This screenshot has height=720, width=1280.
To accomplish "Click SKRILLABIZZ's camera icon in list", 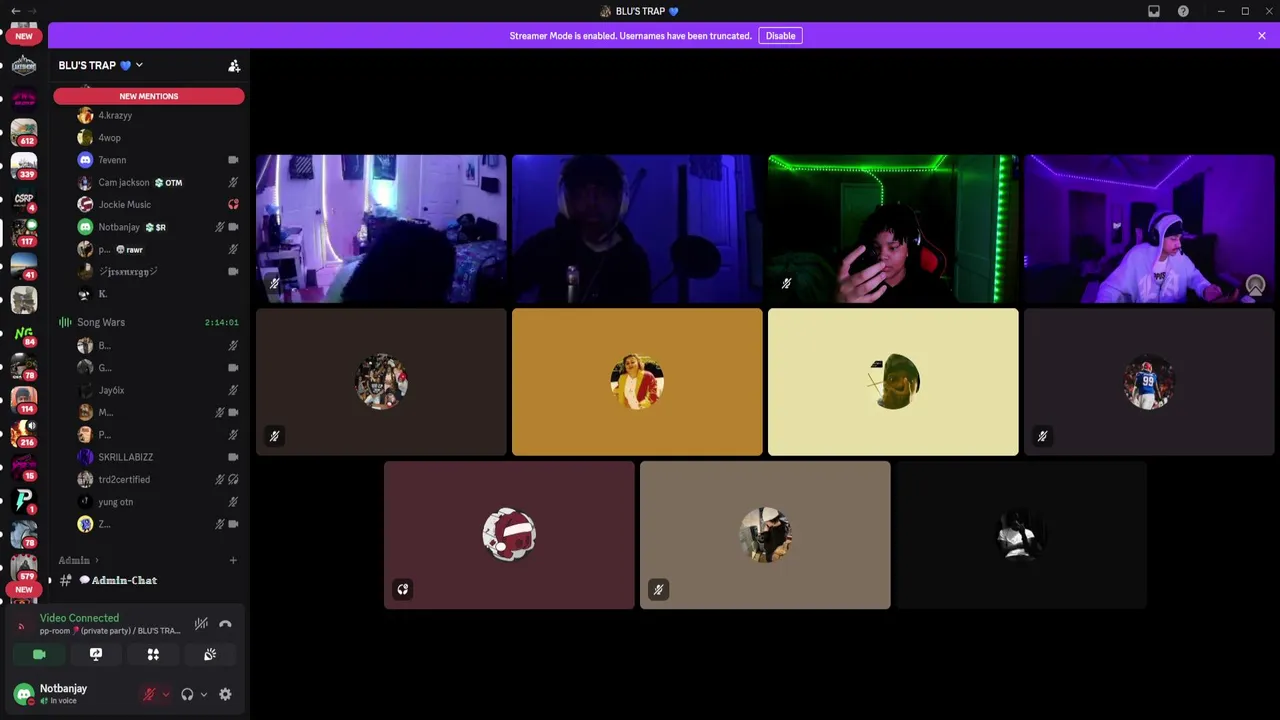I will (233, 457).
